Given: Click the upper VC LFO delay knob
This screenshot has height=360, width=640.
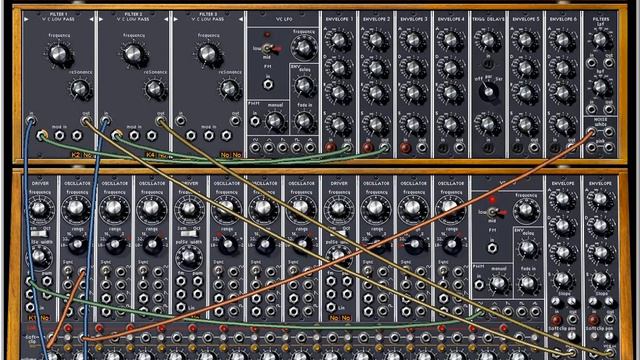Looking at the screenshot, I should point(304,85).
